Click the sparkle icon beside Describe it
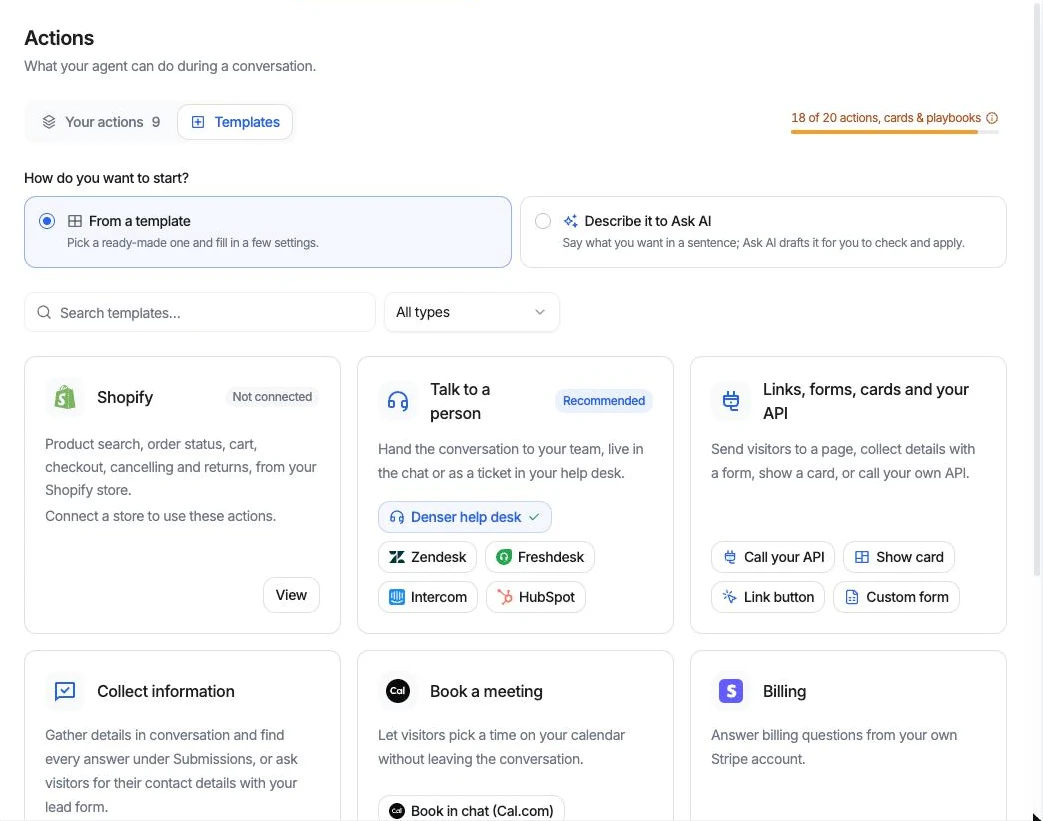The image size is (1043, 821). point(570,221)
